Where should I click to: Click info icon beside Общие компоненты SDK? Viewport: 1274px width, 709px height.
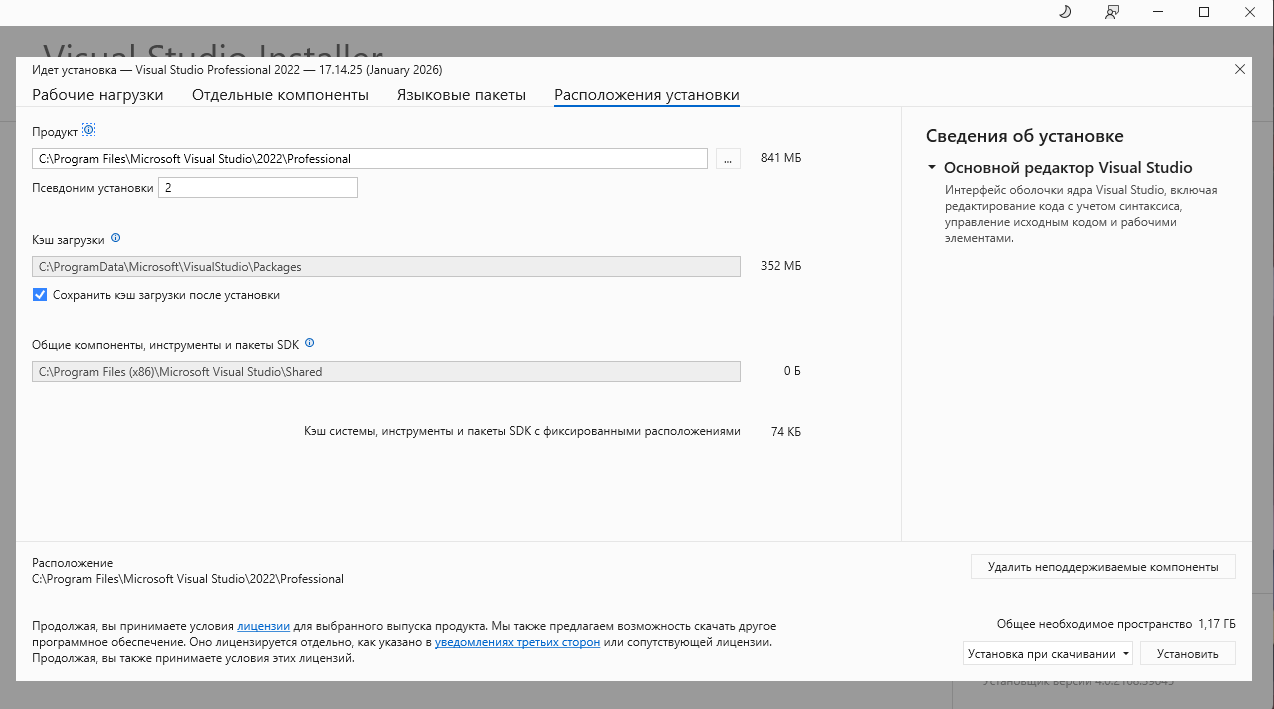tap(309, 343)
